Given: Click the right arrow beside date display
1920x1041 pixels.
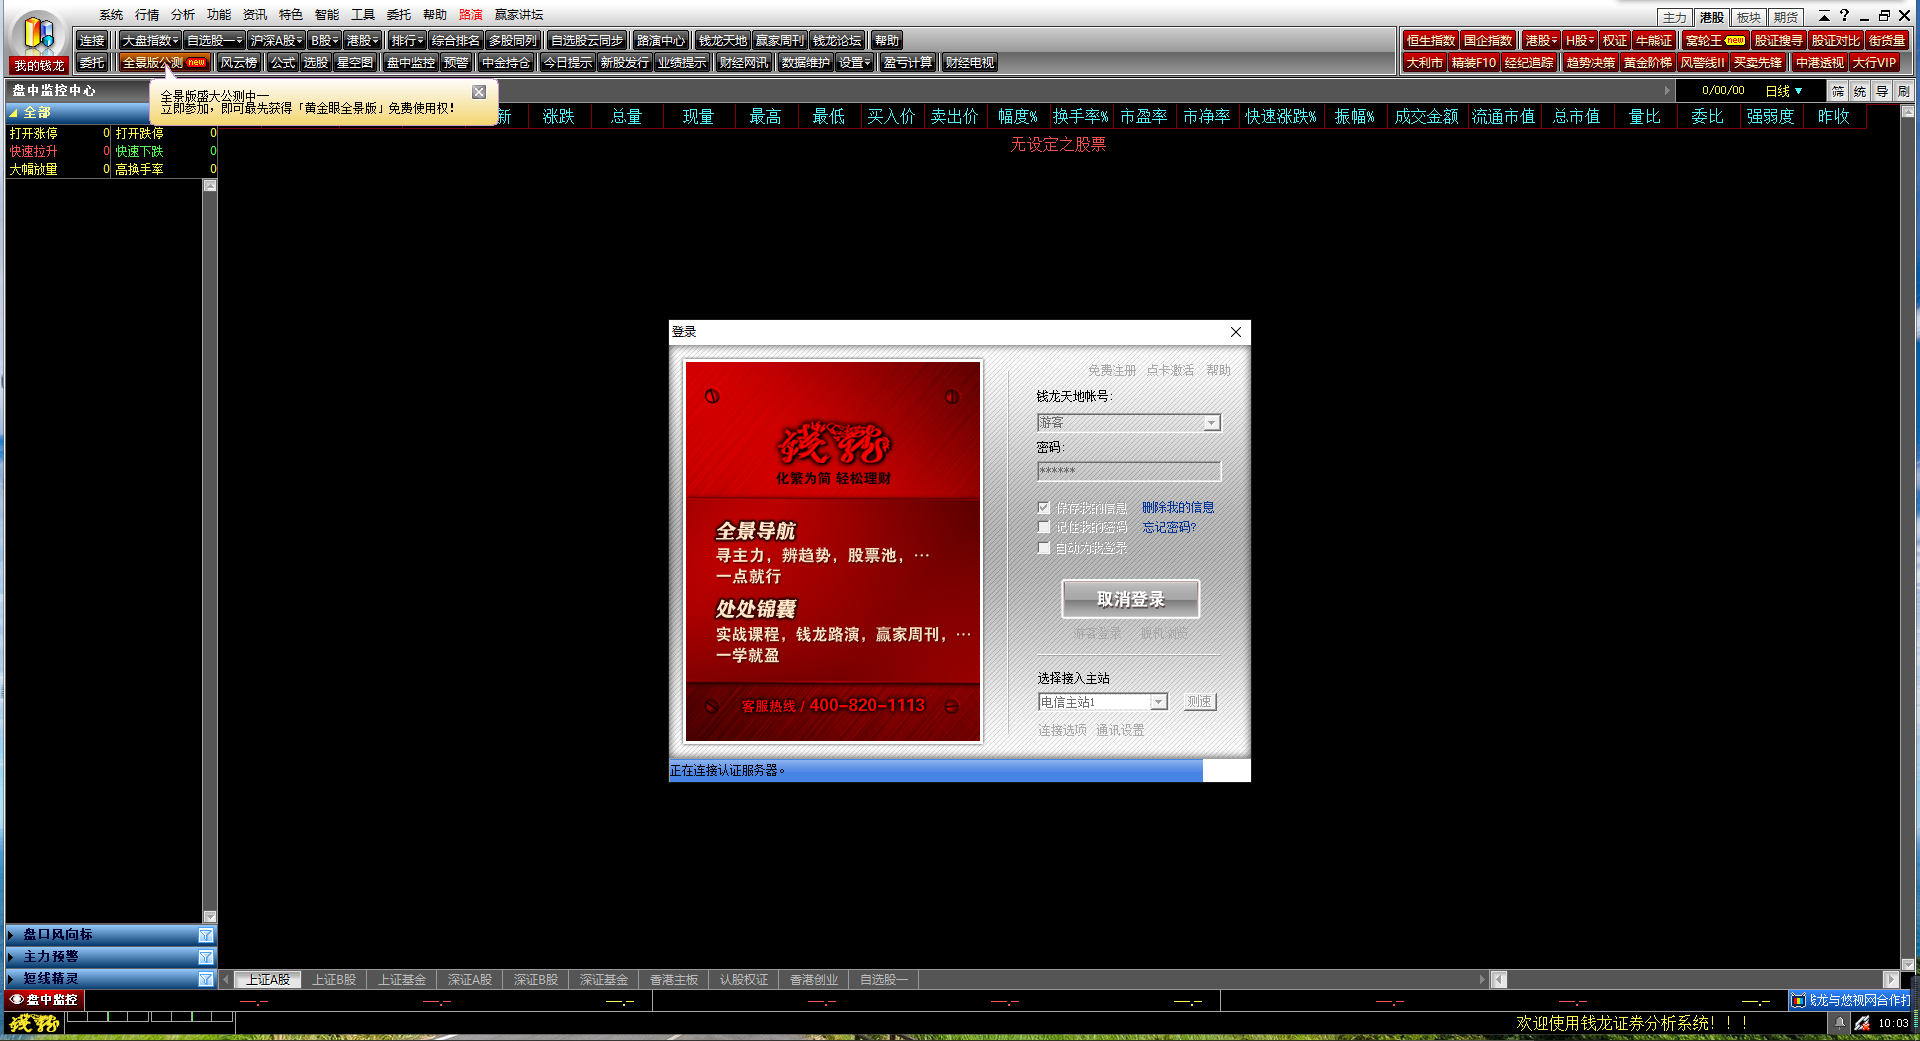Looking at the screenshot, I should (x=1667, y=91).
